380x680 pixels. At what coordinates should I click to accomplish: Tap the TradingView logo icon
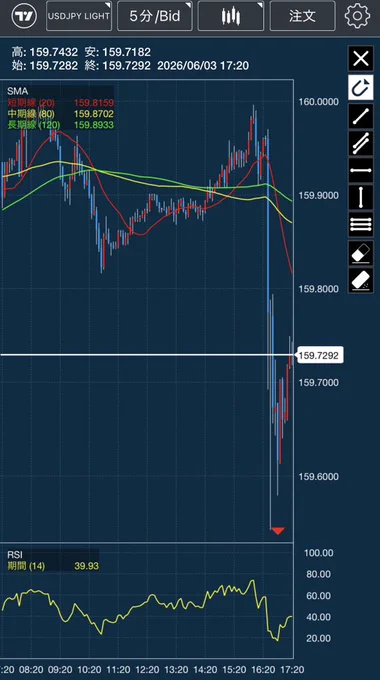click(x=23, y=16)
